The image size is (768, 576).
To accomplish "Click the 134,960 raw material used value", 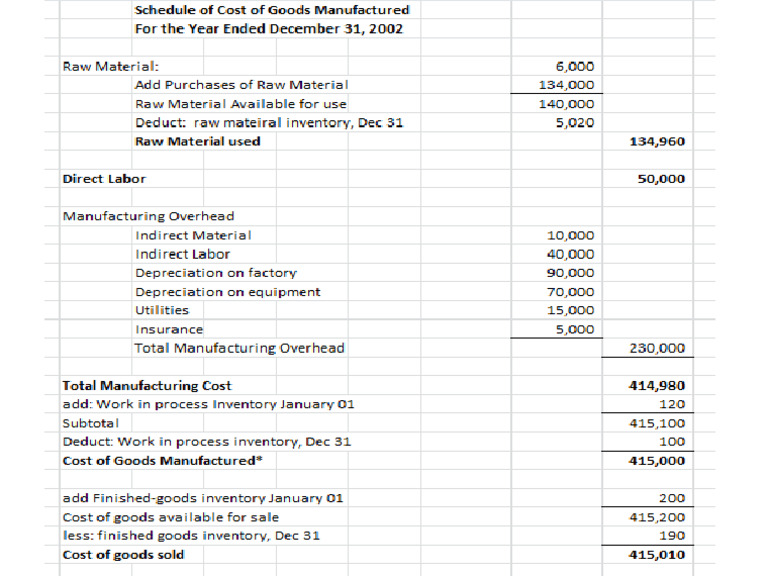I will point(657,142).
